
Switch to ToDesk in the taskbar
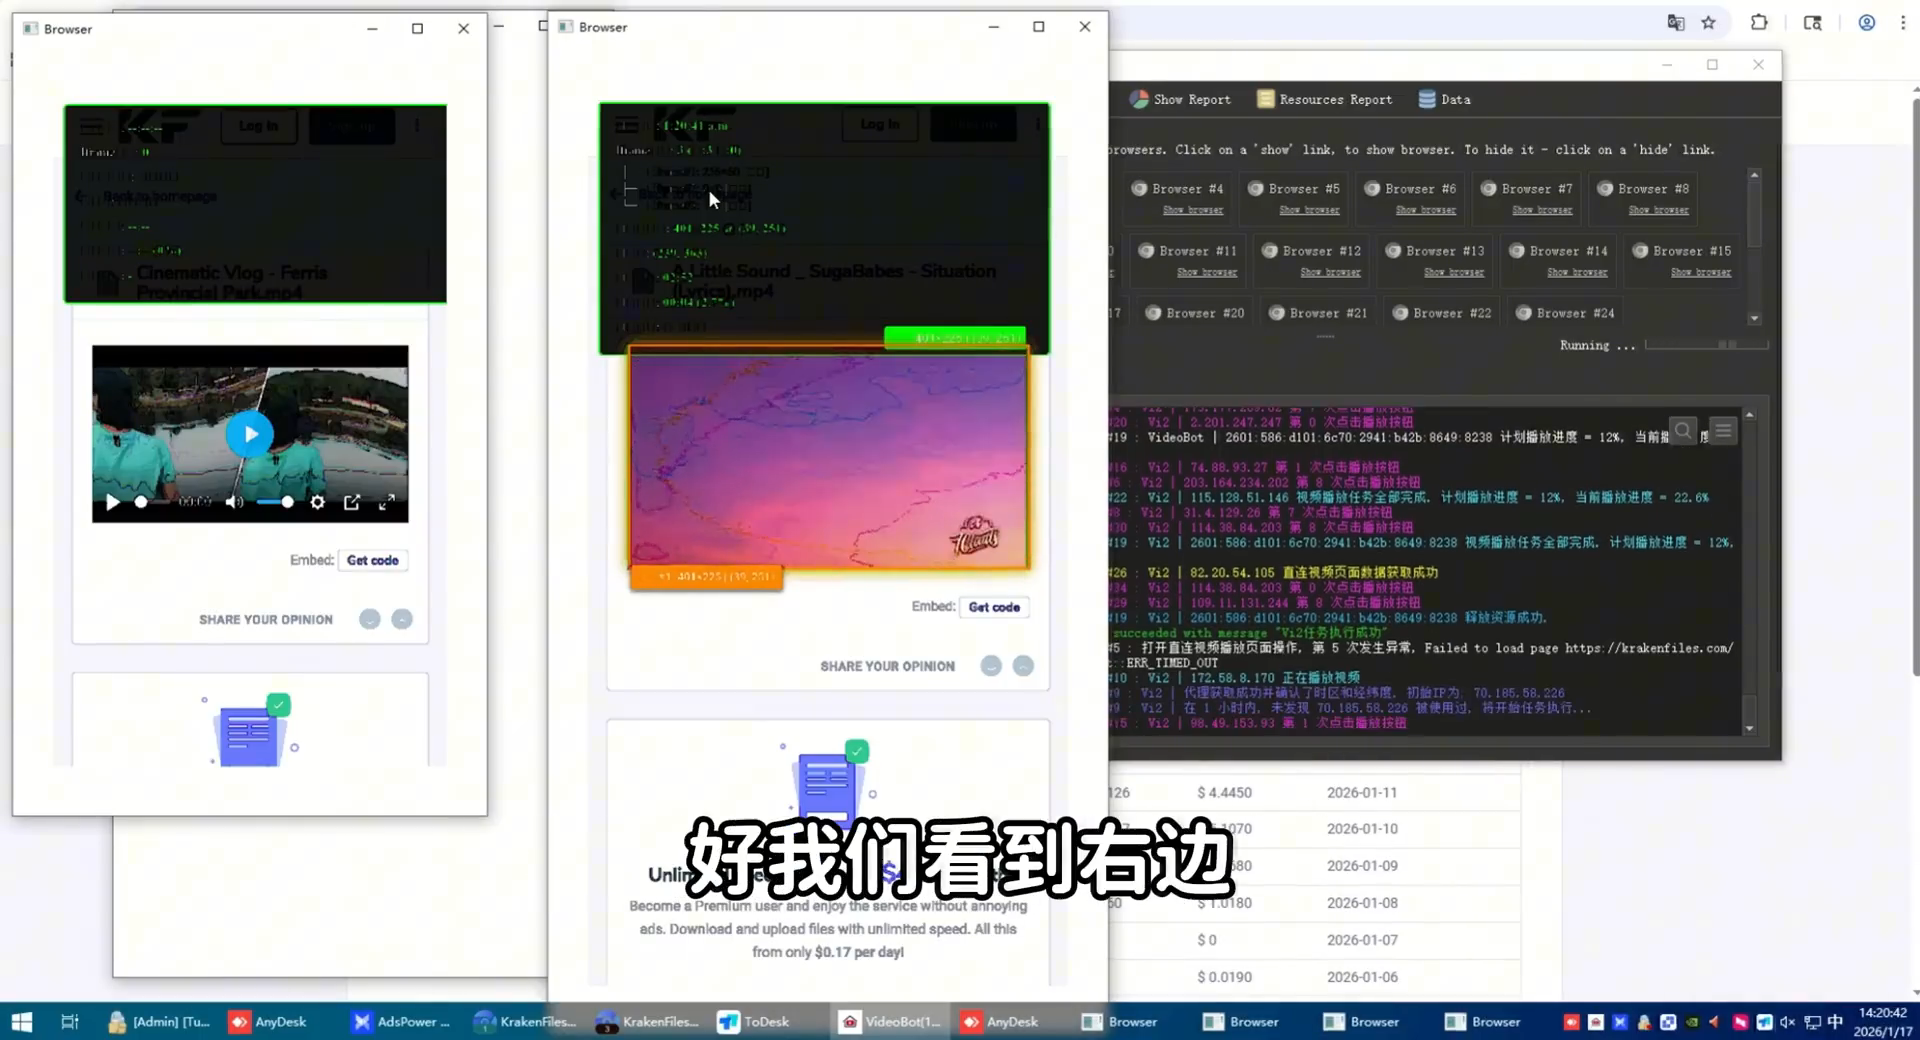754,1021
